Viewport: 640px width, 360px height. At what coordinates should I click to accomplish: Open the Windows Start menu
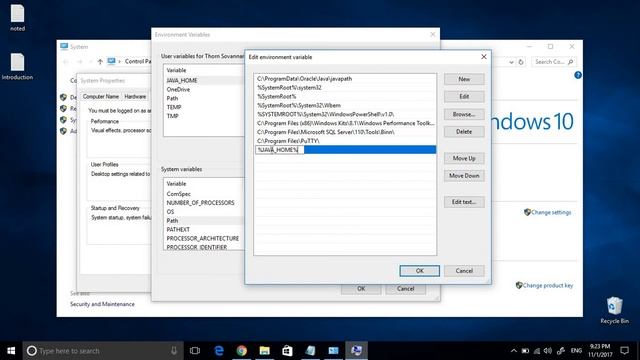click(x=11, y=351)
